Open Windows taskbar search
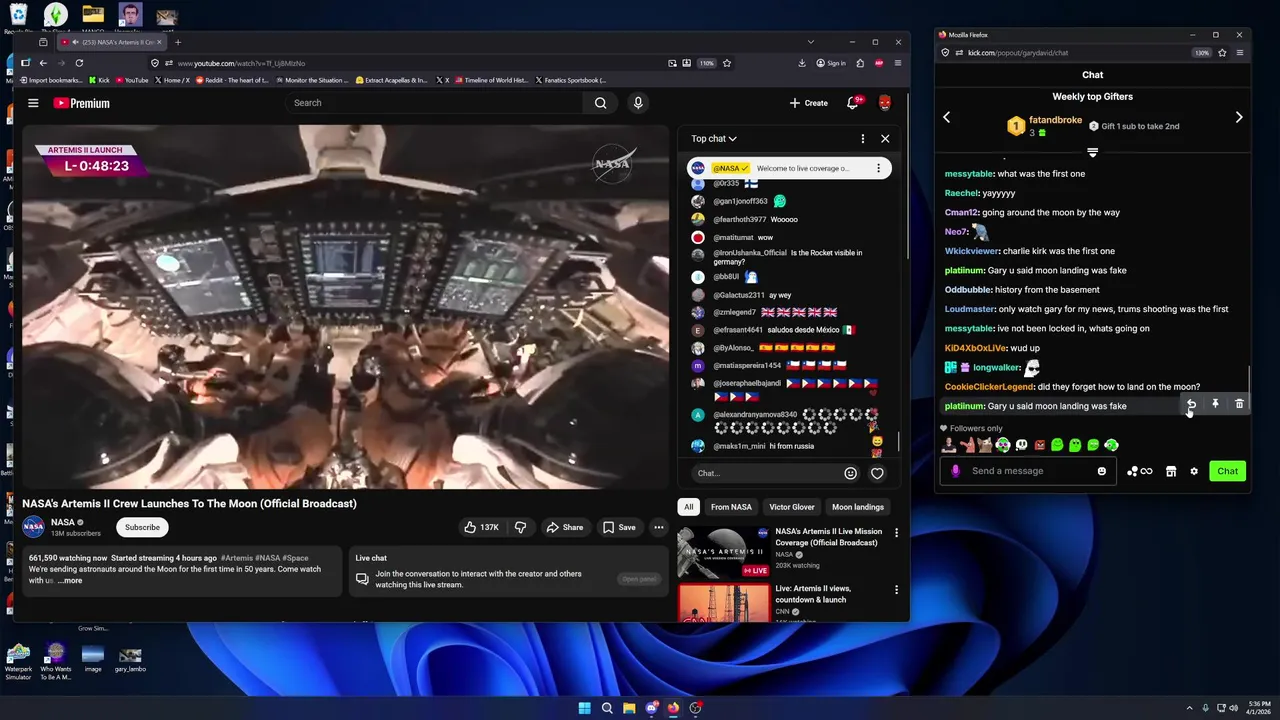The height and width of the screenshot is (720, 1280). [x=607, y=708]
